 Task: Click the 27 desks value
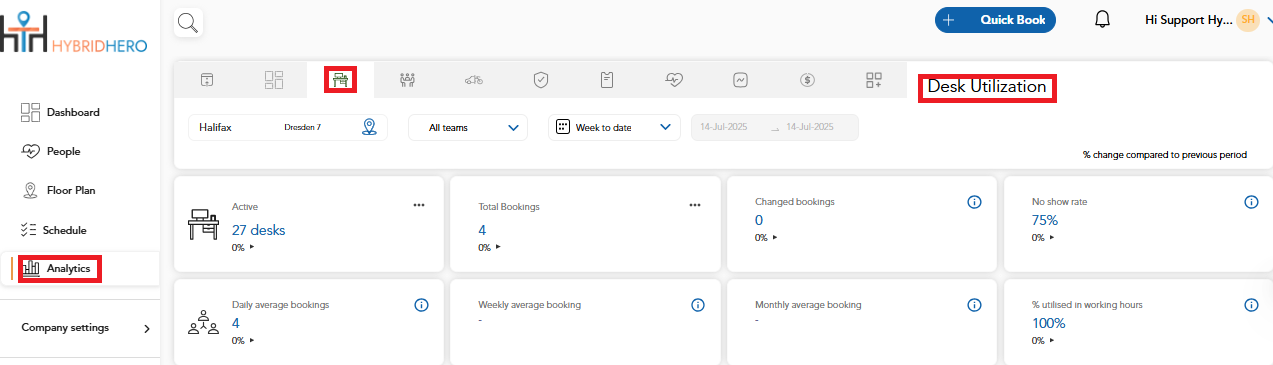pos(258,230)
